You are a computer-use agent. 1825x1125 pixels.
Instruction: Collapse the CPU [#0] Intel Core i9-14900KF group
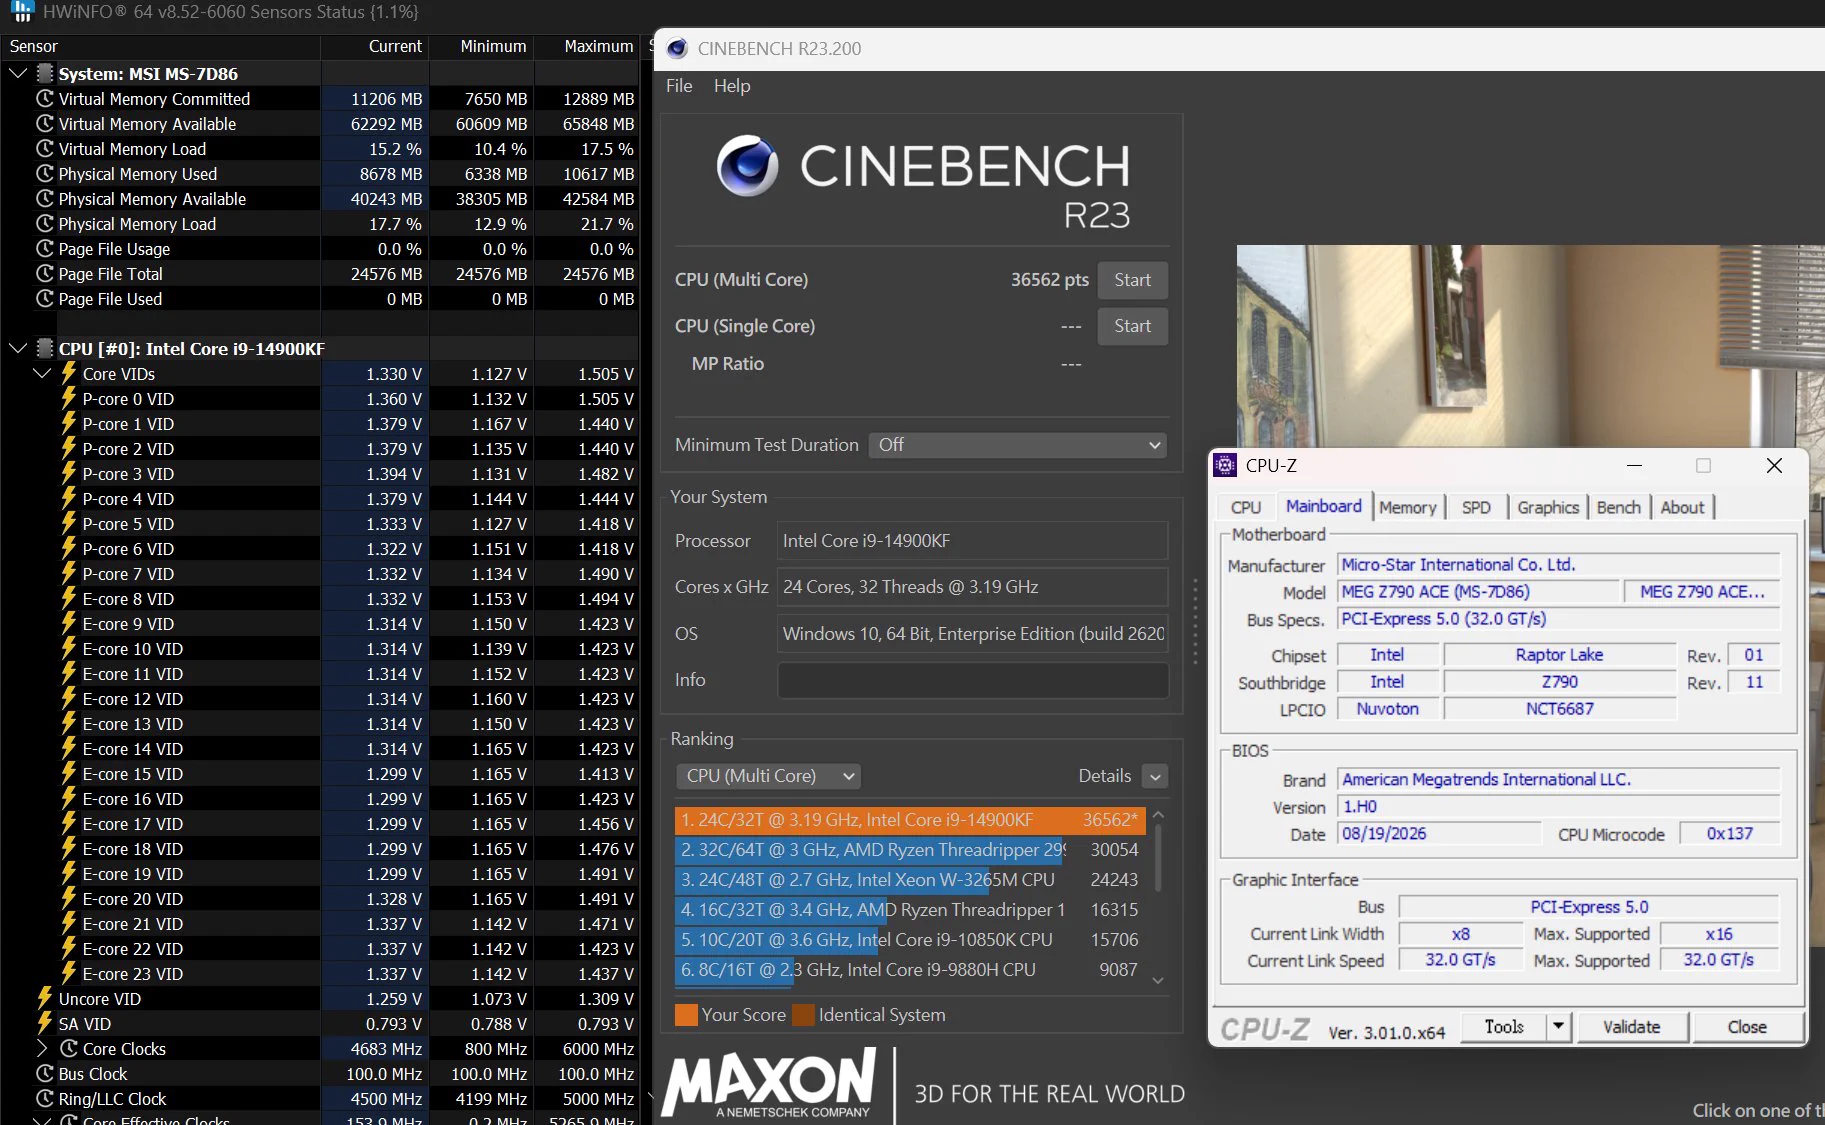click(18, 348)
